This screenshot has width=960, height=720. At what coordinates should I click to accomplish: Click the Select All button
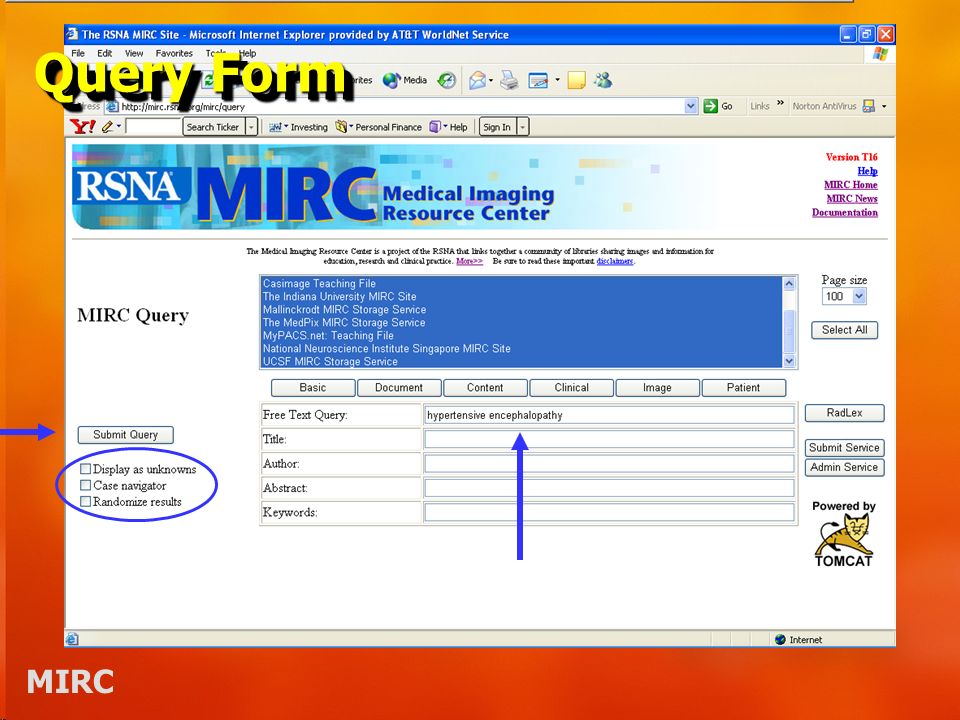(844, 330)
